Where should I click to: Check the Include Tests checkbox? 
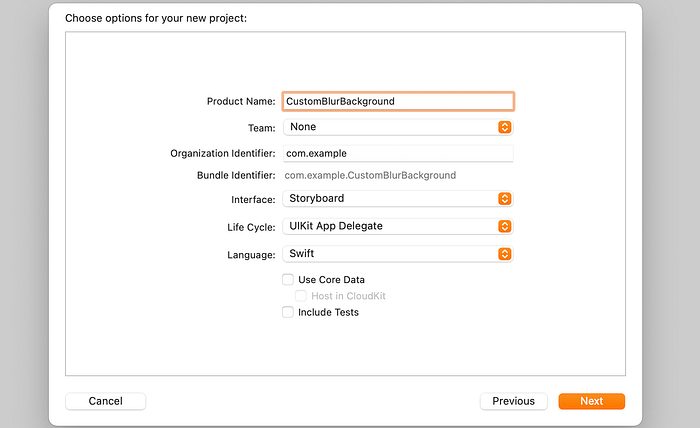pos(288,312)
